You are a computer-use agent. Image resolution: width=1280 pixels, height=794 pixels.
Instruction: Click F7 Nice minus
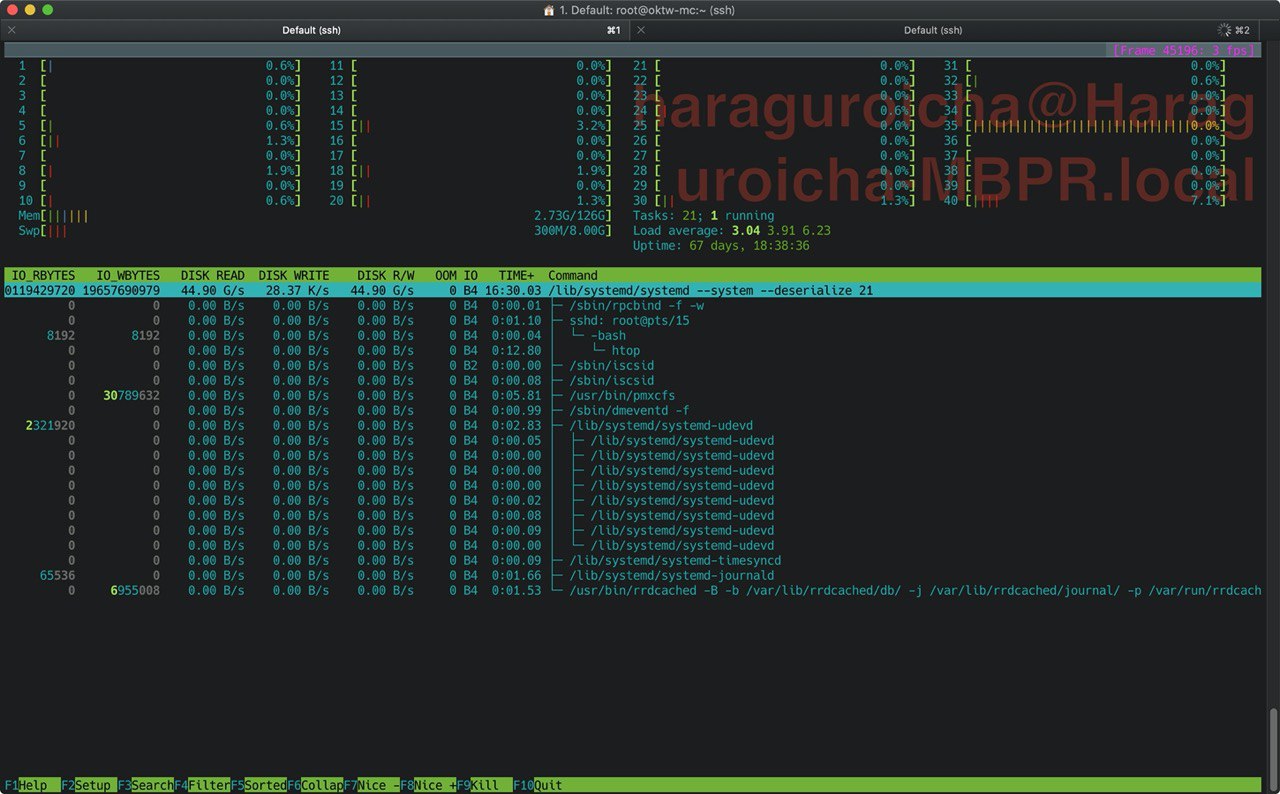371,785
